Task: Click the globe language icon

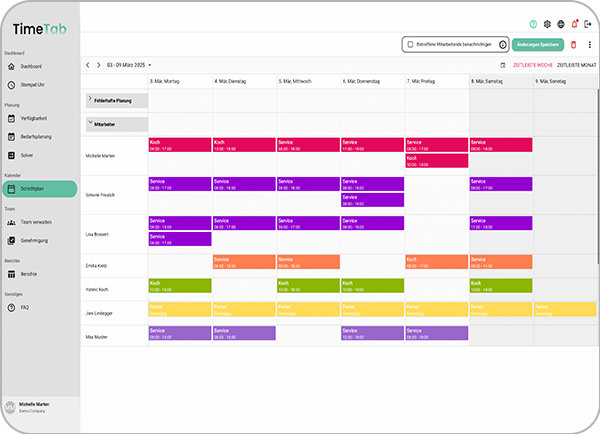Action: tap(561, 24)
